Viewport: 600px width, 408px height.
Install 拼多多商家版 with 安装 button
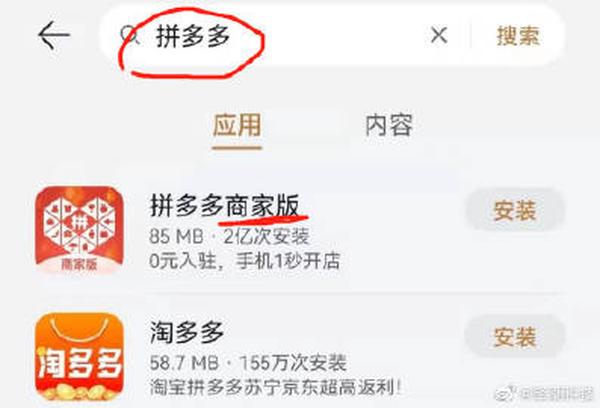515,210
